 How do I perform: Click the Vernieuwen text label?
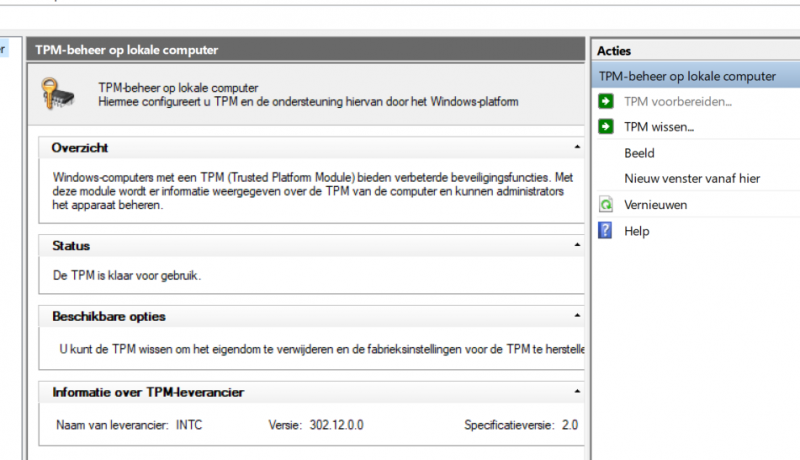[x=655, y=205]
